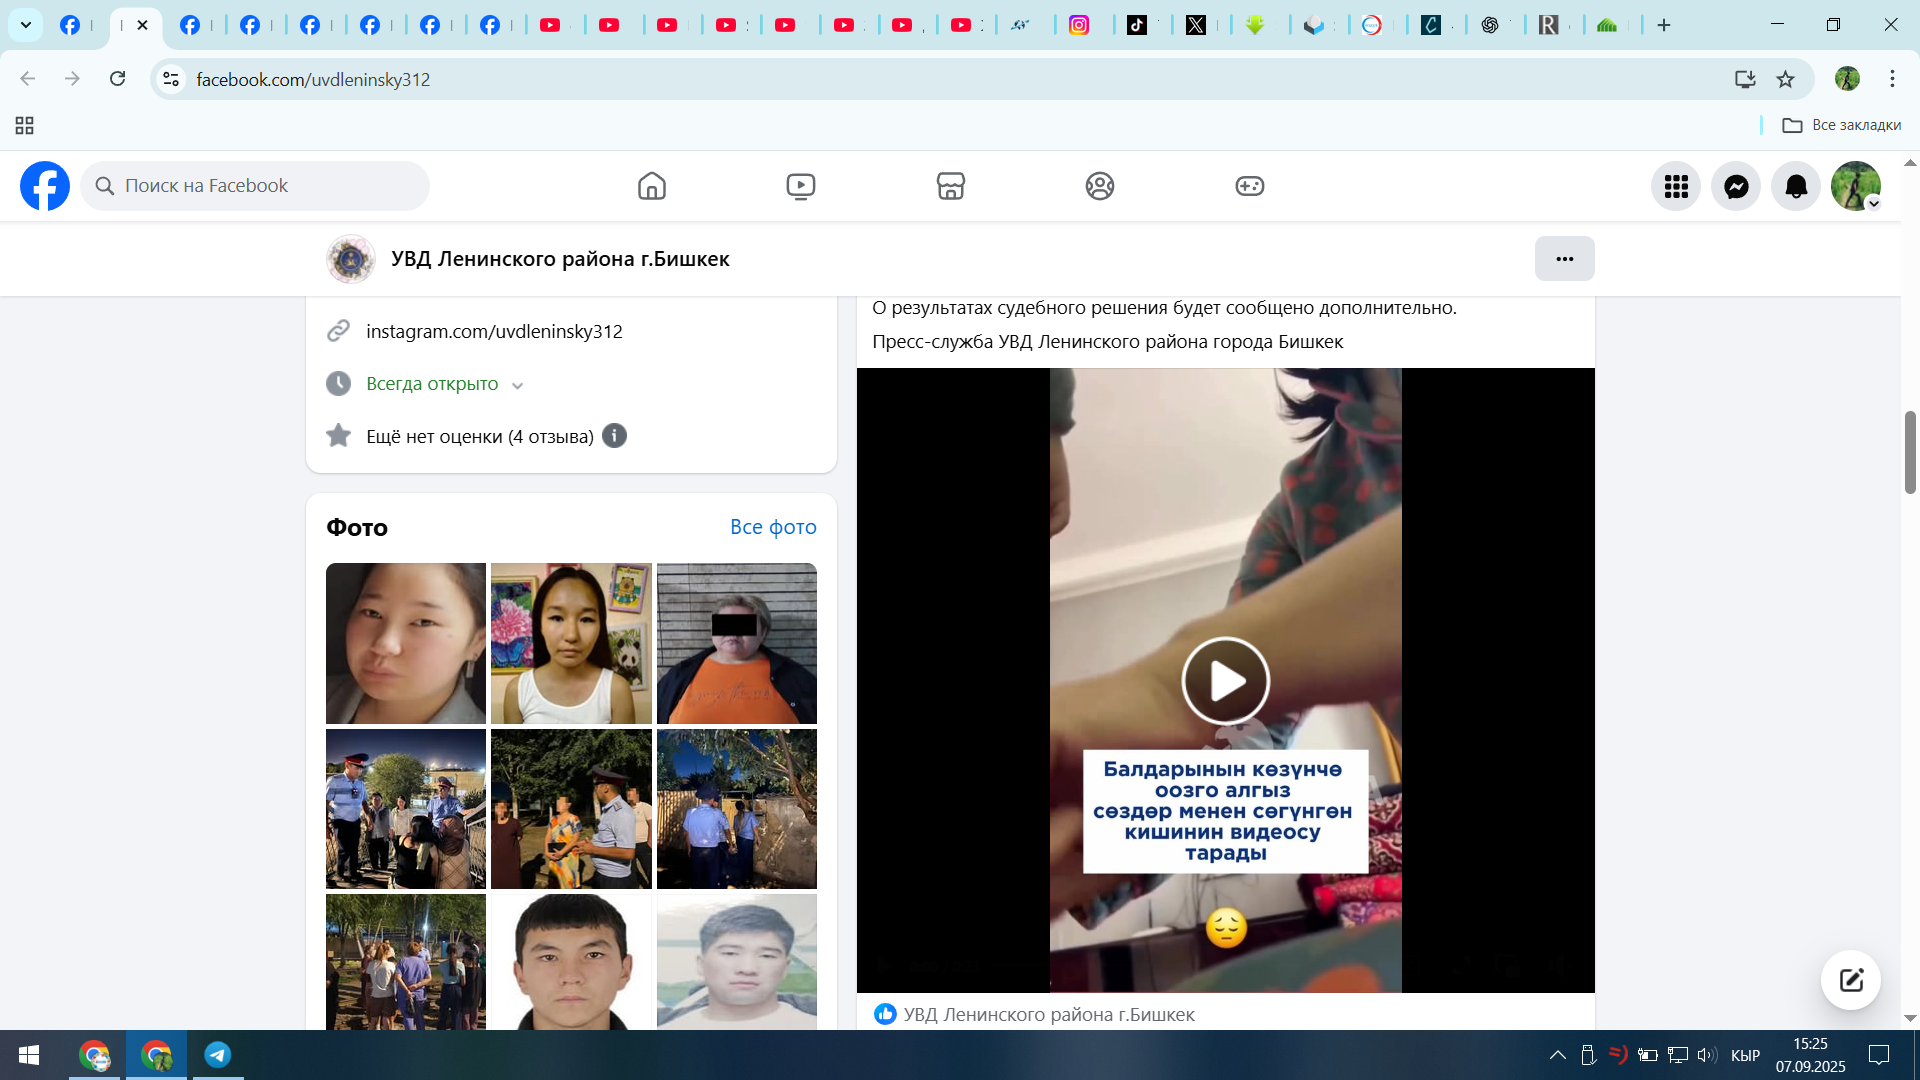This screenshot has width=1920, height=1080.
Task: Open the notifications bell
Action: pyautogui.click(x=1796, y=186)
